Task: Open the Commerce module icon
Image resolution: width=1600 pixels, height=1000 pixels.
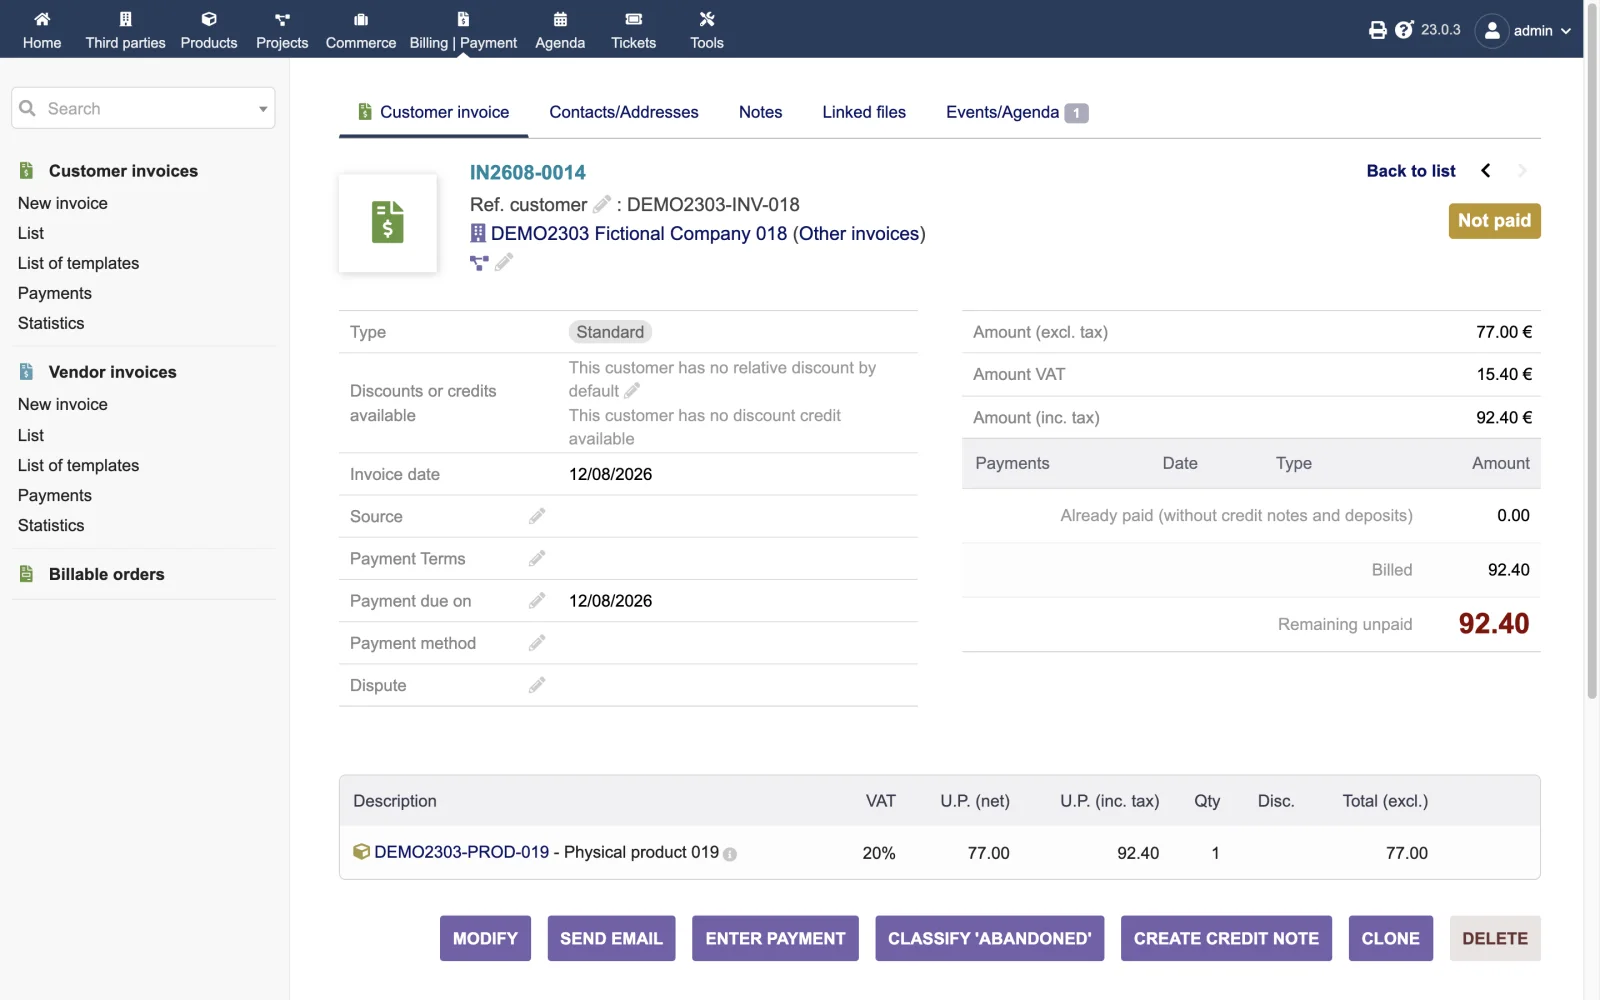Action: pos(361,19)
